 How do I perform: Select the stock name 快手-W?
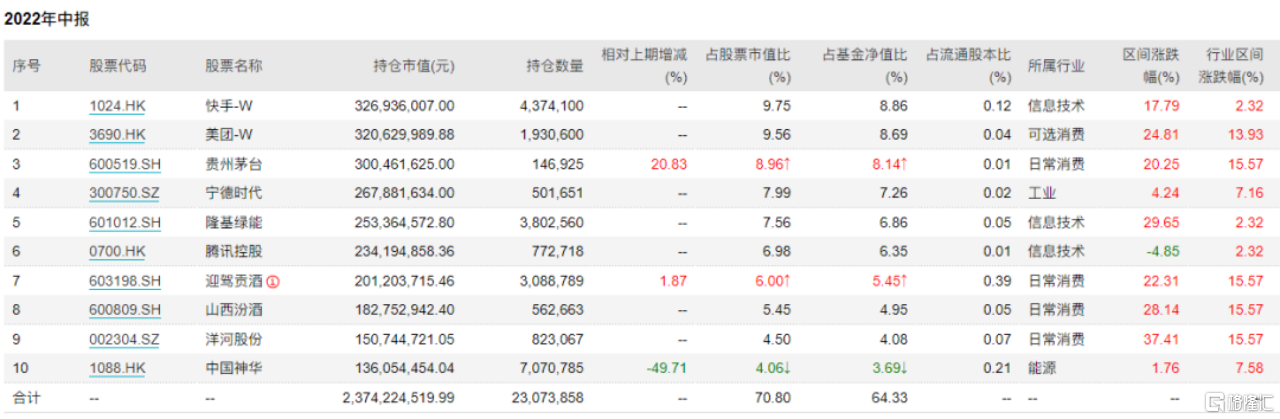click(x=228, y=105)
